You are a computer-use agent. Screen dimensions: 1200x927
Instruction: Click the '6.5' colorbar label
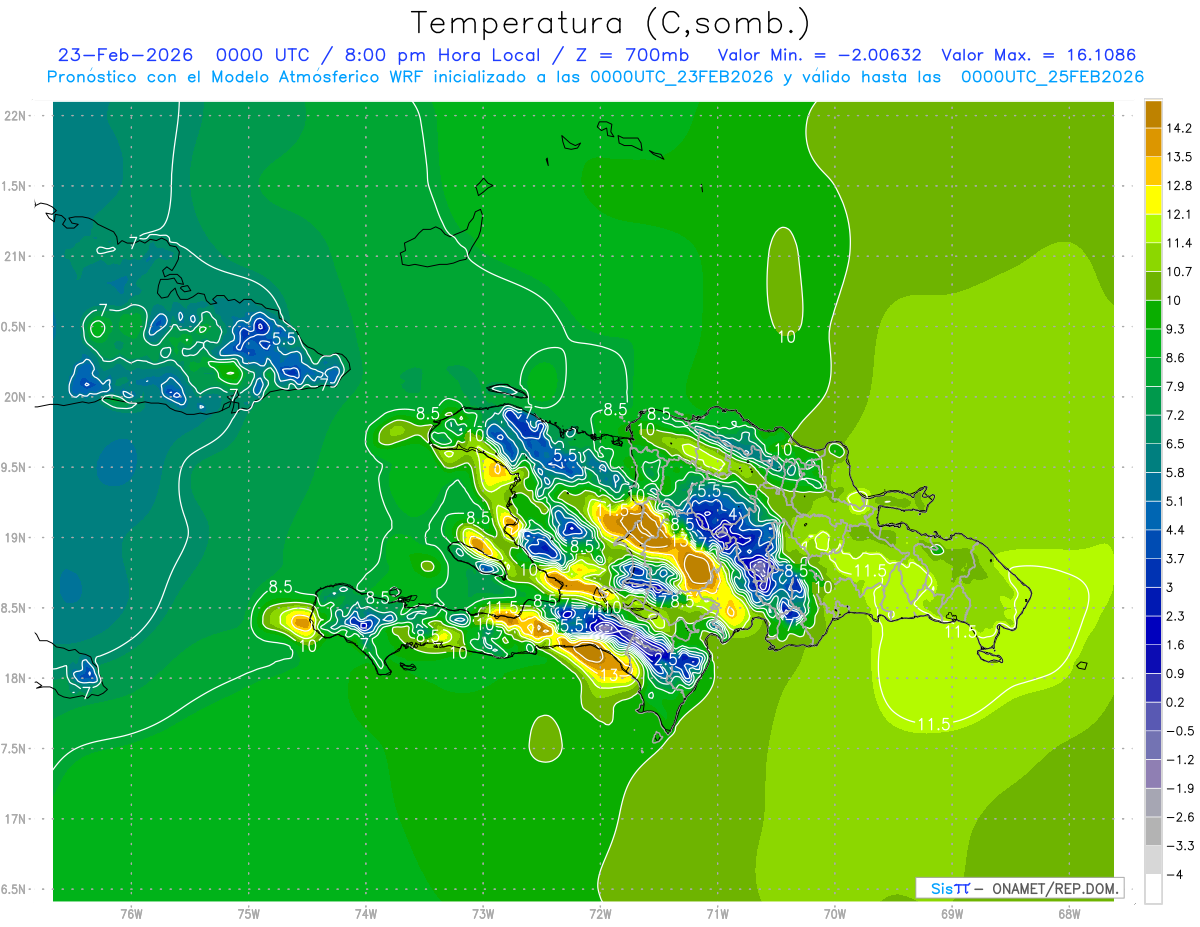[1176, 444]
